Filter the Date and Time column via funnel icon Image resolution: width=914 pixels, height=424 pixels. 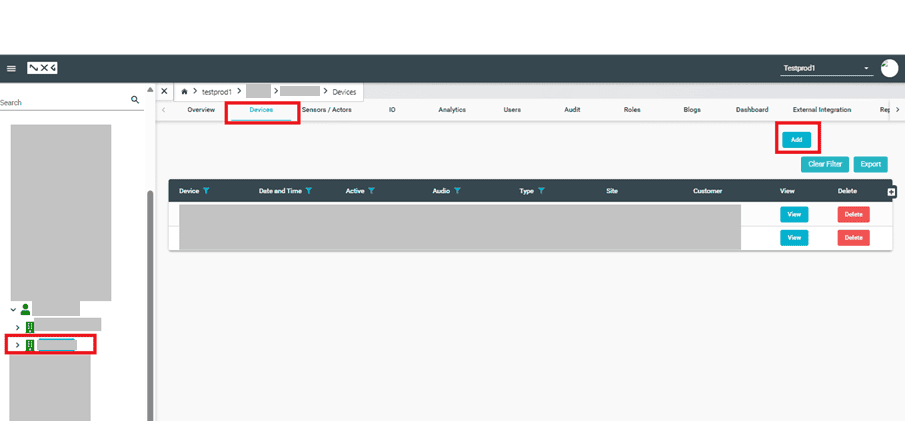(x=309, y=190)
